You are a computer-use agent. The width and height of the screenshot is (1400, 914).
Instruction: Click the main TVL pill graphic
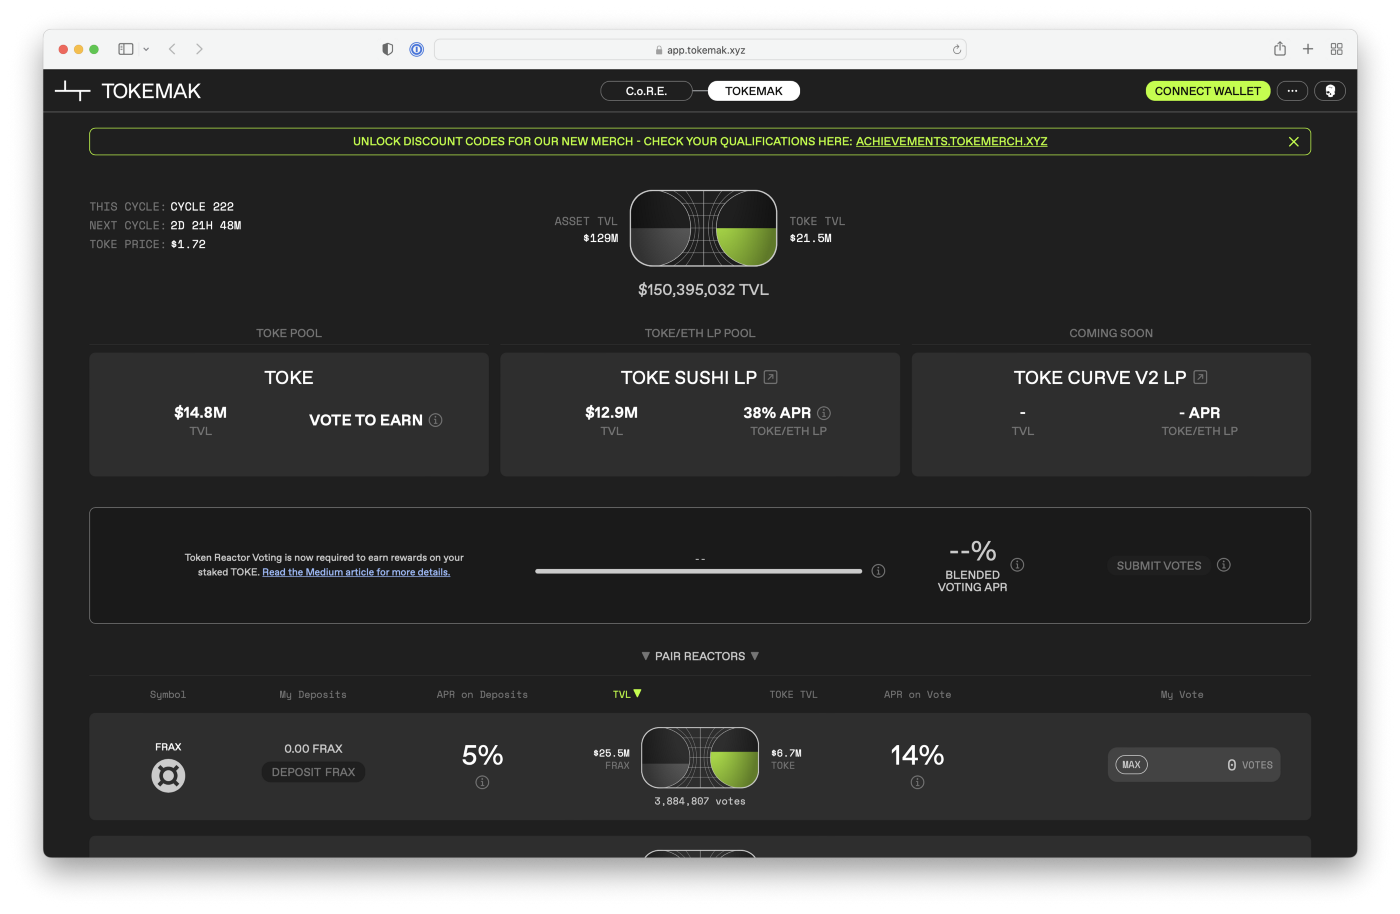[703, 228]
